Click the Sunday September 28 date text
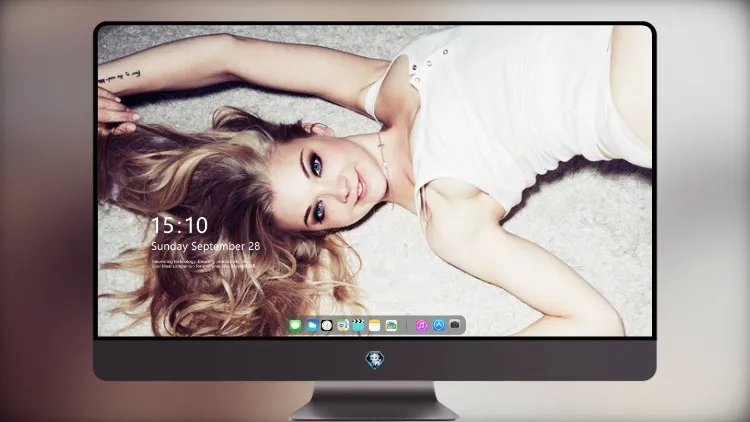Image resolution: width=750 pixels, height=422 pixels. [206, 246]
